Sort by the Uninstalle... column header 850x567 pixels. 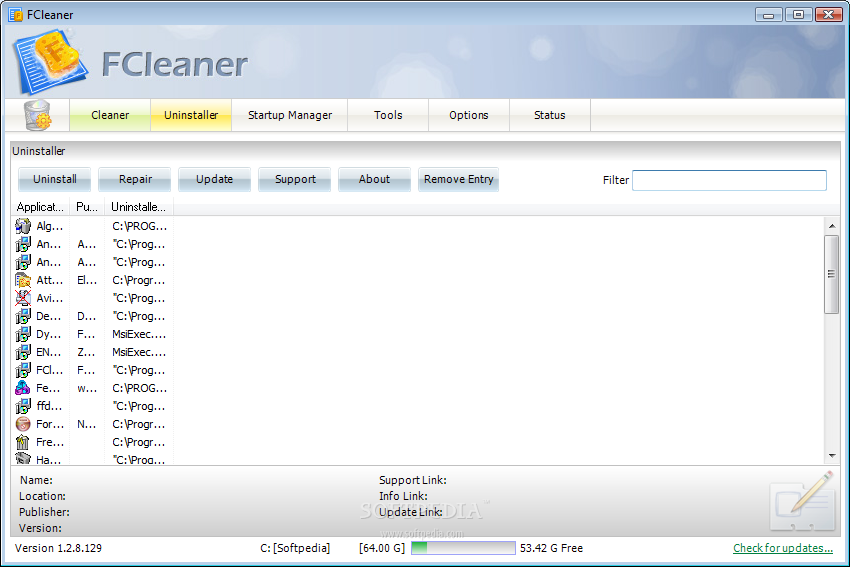point(139,207)
